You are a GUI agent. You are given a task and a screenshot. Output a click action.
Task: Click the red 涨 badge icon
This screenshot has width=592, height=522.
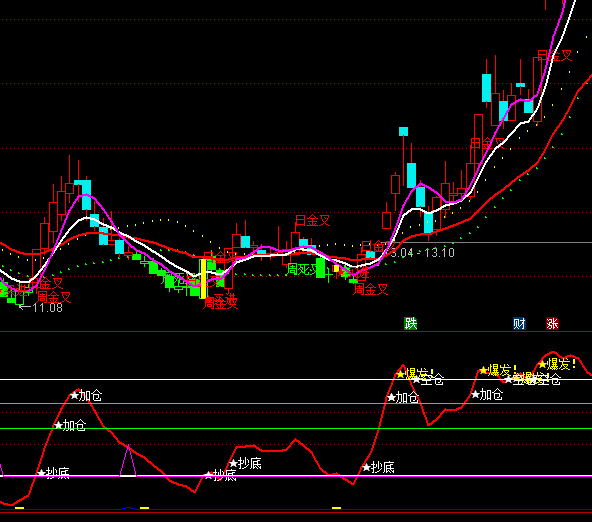point(552,323)
